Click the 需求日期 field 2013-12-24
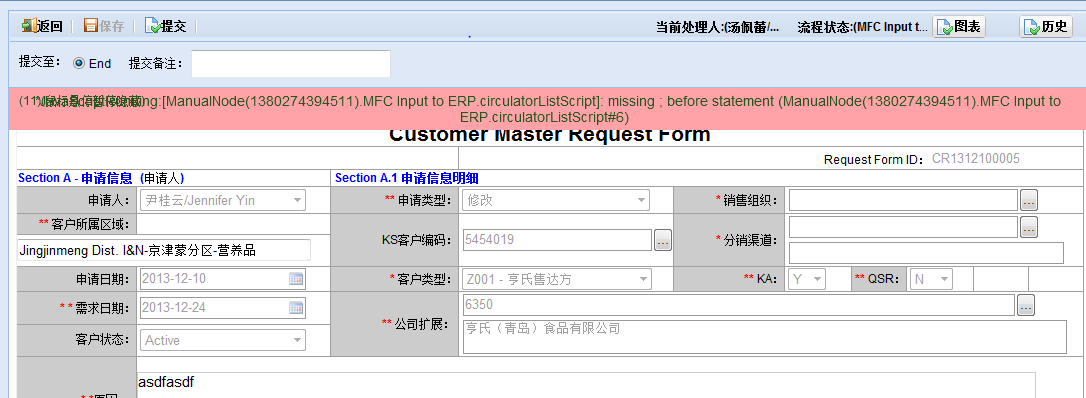Image resolution: width=1086 pixels, height=398 pixels. click(222, 307)
